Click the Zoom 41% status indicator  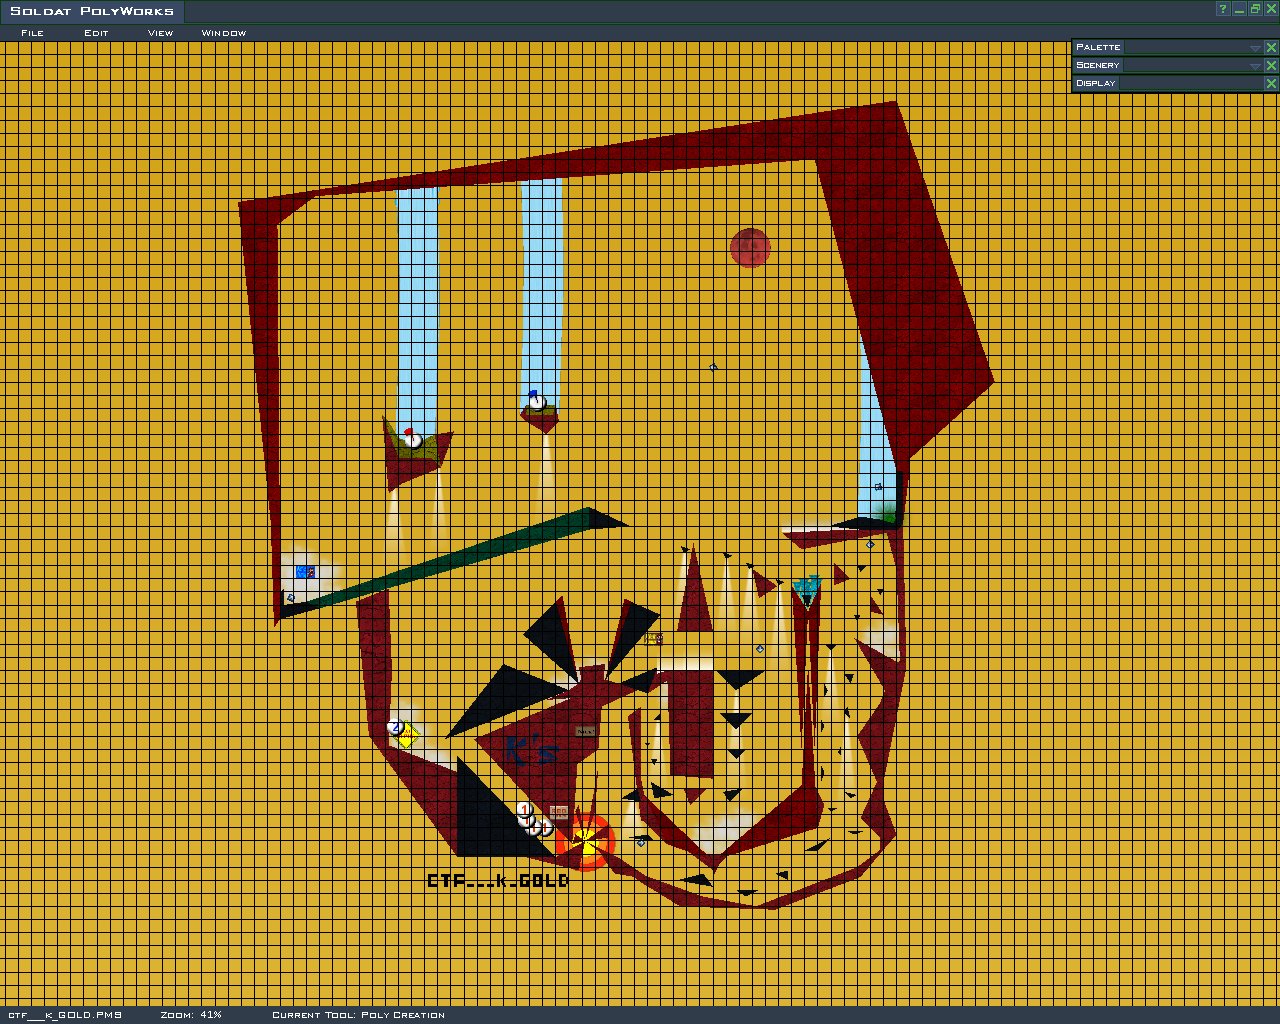[191, 1015]
